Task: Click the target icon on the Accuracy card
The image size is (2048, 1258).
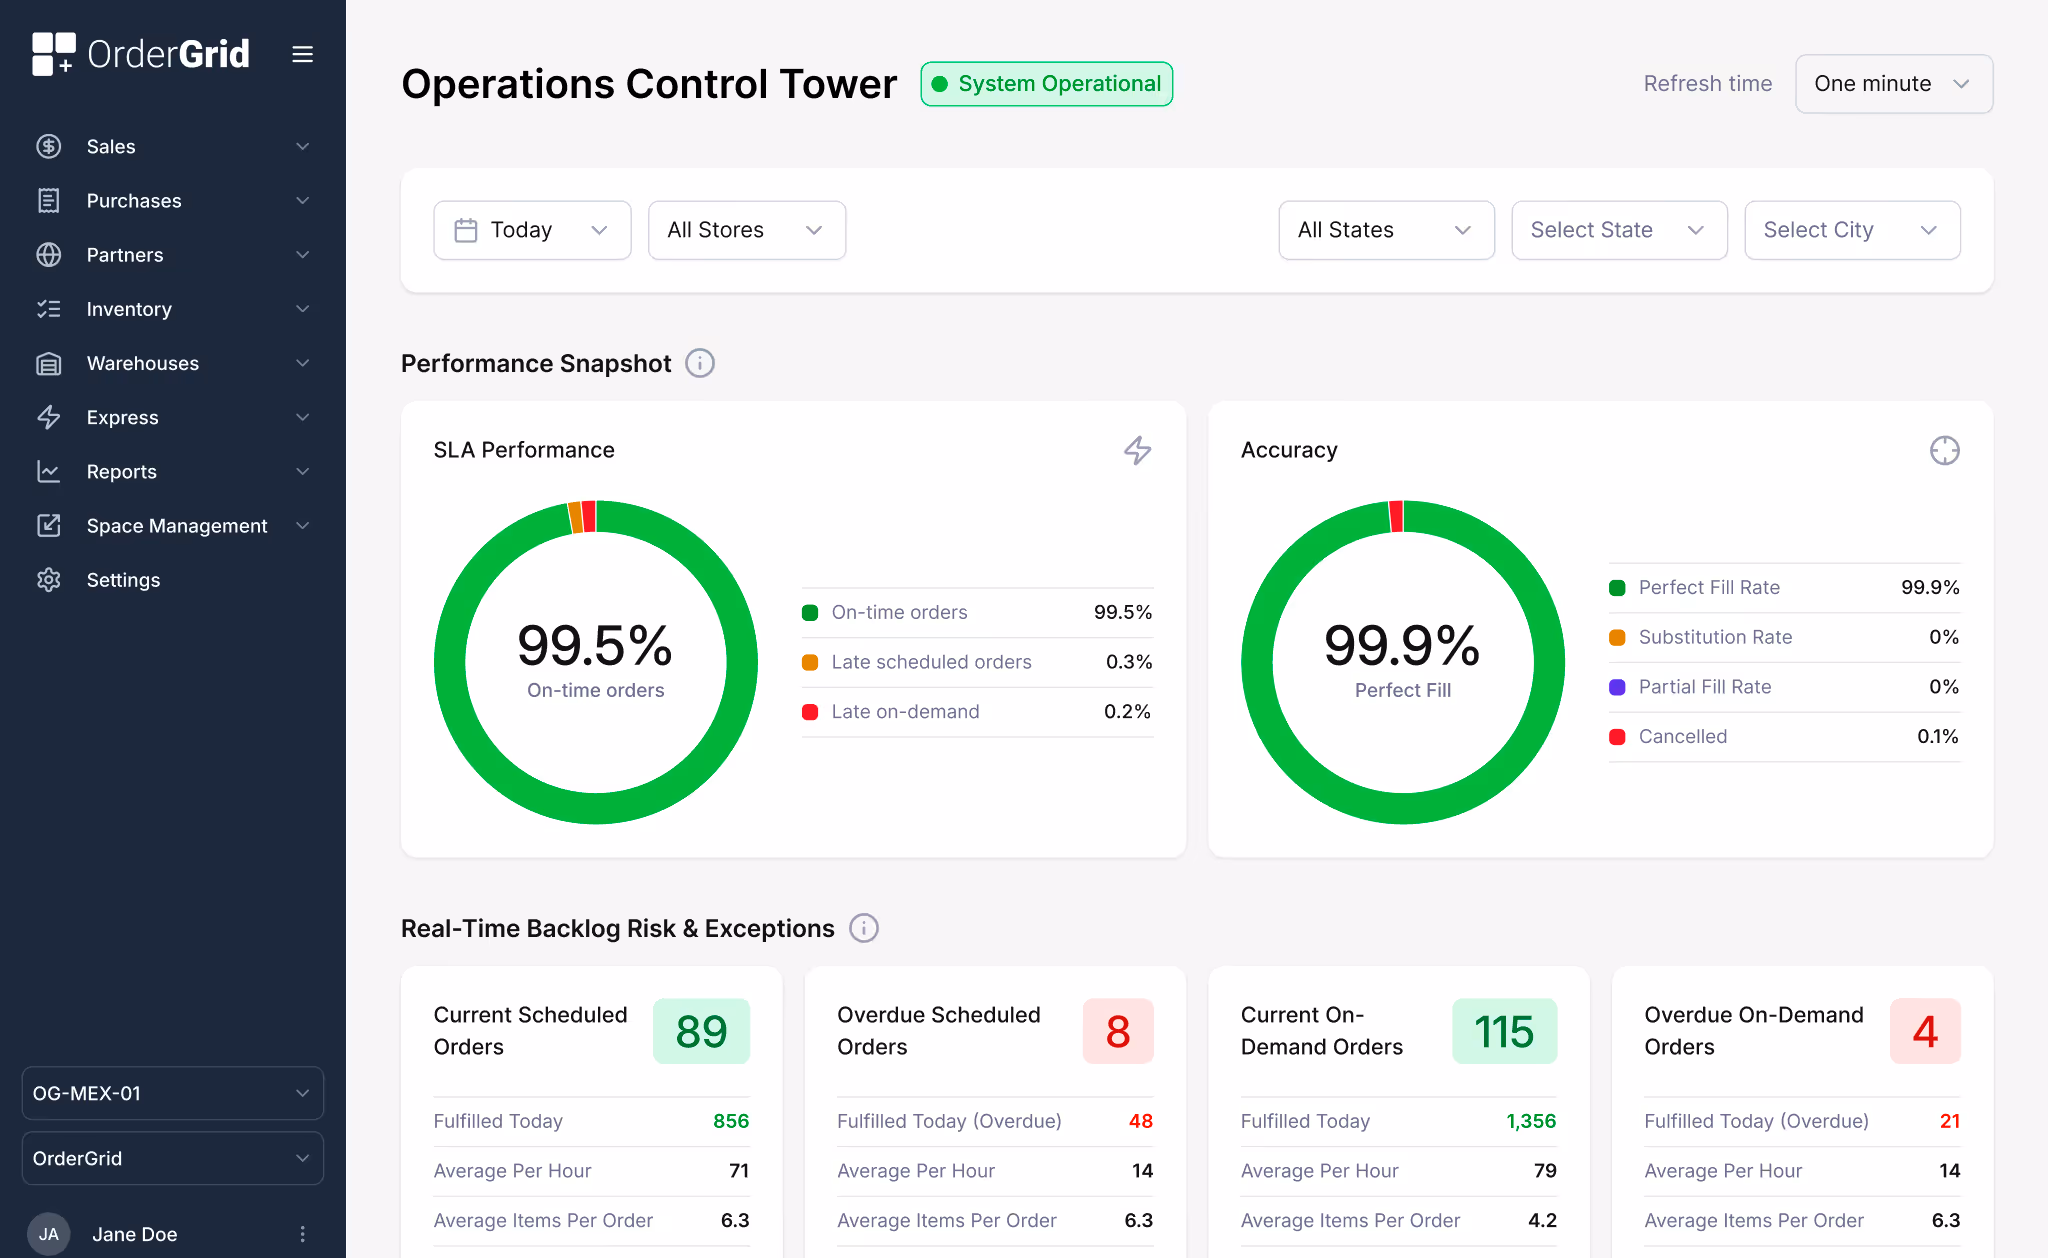Action: click(x=1945, y=451)
